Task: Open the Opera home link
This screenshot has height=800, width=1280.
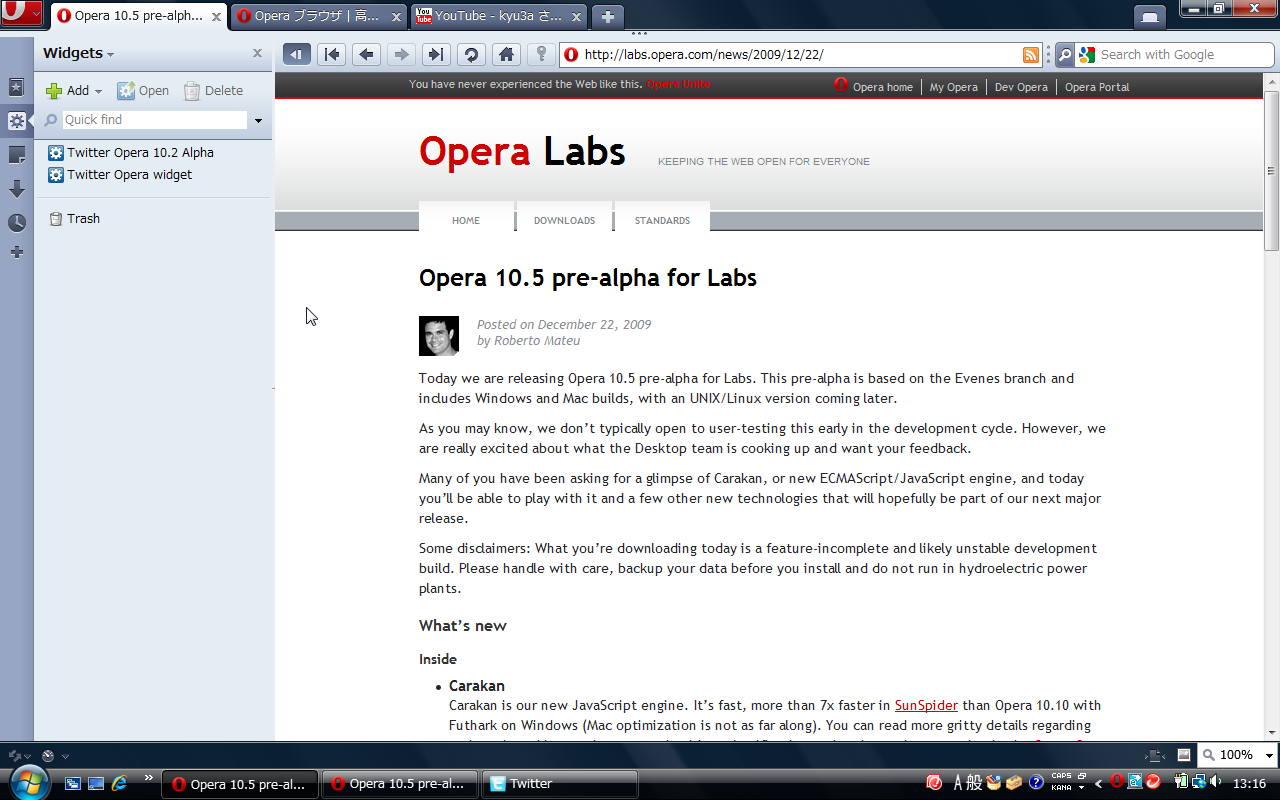Action: tap(882, 87)
